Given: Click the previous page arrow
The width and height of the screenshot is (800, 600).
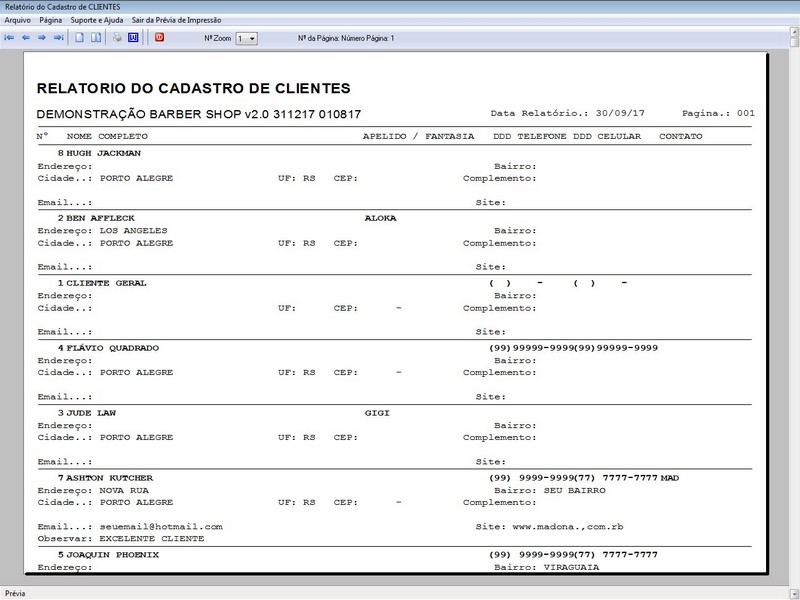Looking at the screenshot, I should click(x=26, y=38).
